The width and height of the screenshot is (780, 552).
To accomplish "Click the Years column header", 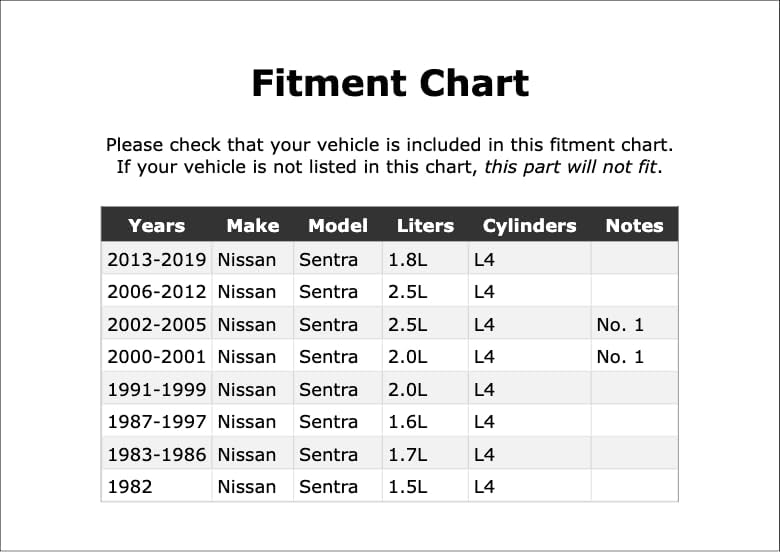I will point(157,226).
